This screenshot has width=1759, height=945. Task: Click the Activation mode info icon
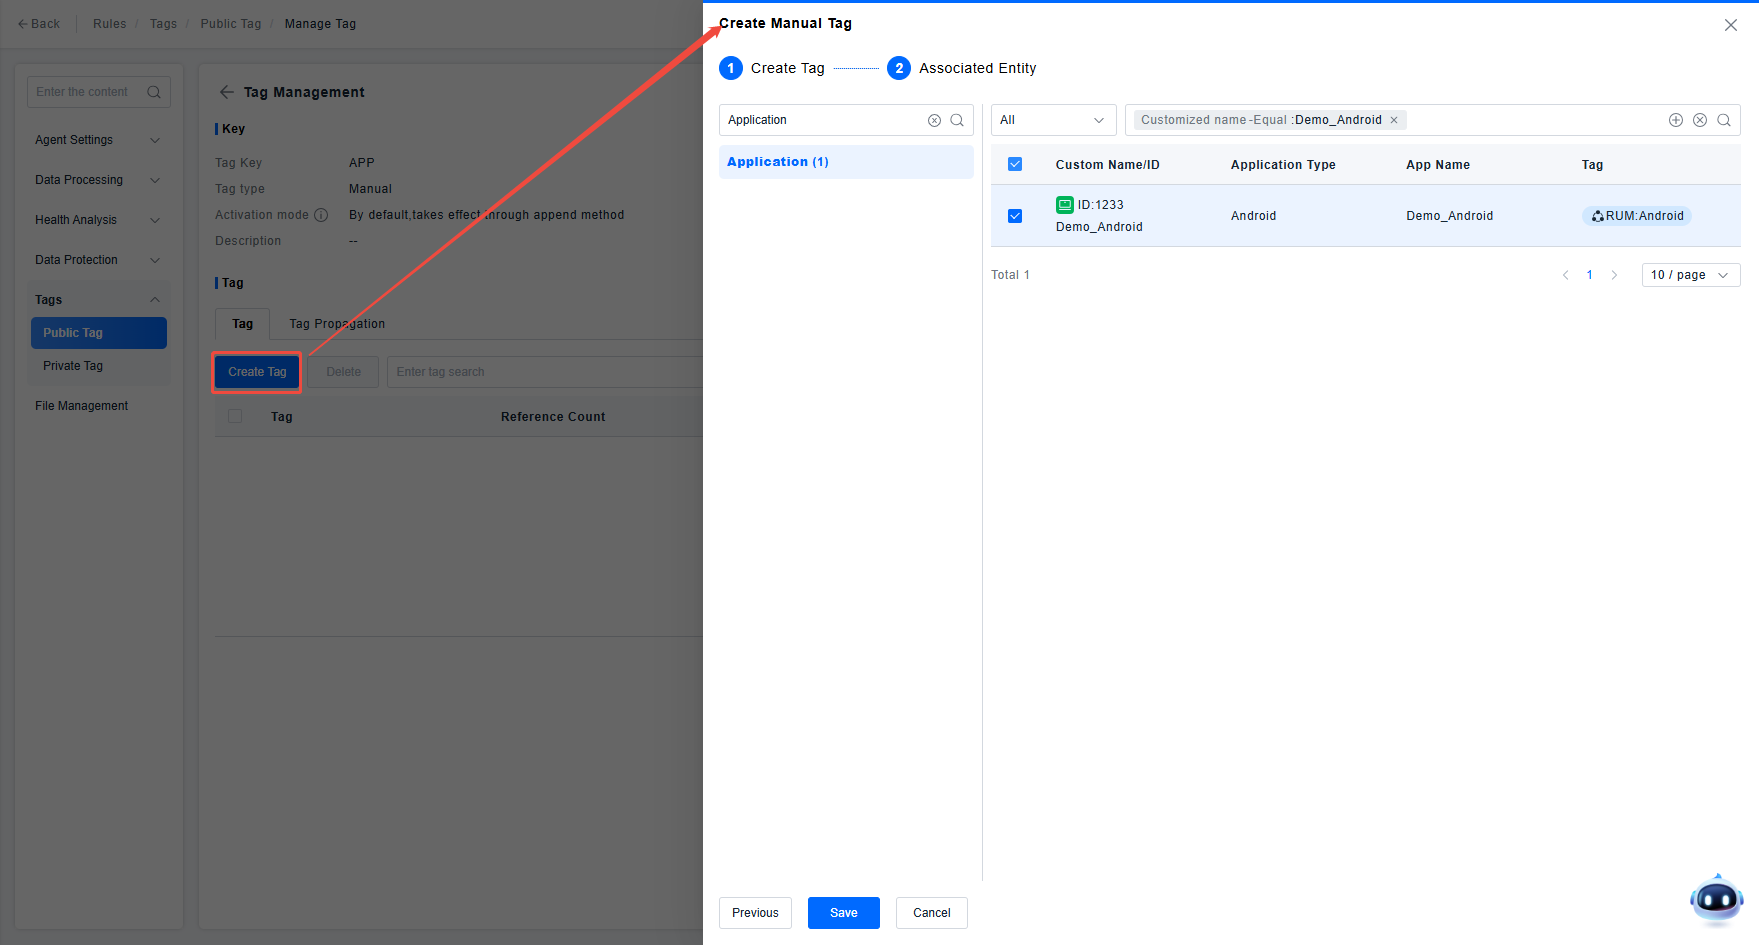point(321,215)
